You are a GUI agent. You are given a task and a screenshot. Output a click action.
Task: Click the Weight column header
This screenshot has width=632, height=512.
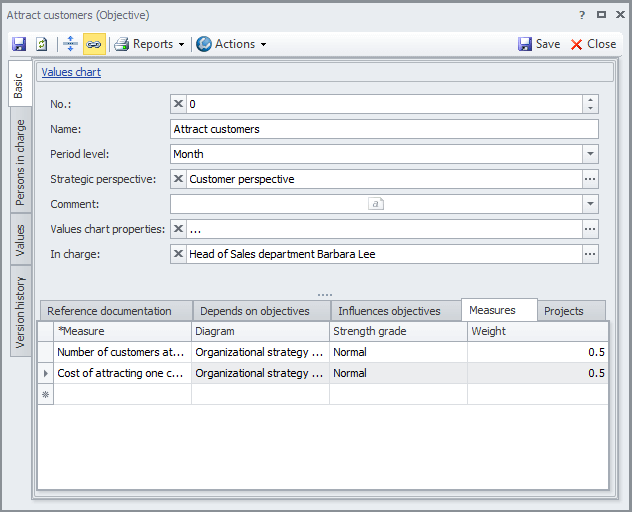tap(538, 331)
